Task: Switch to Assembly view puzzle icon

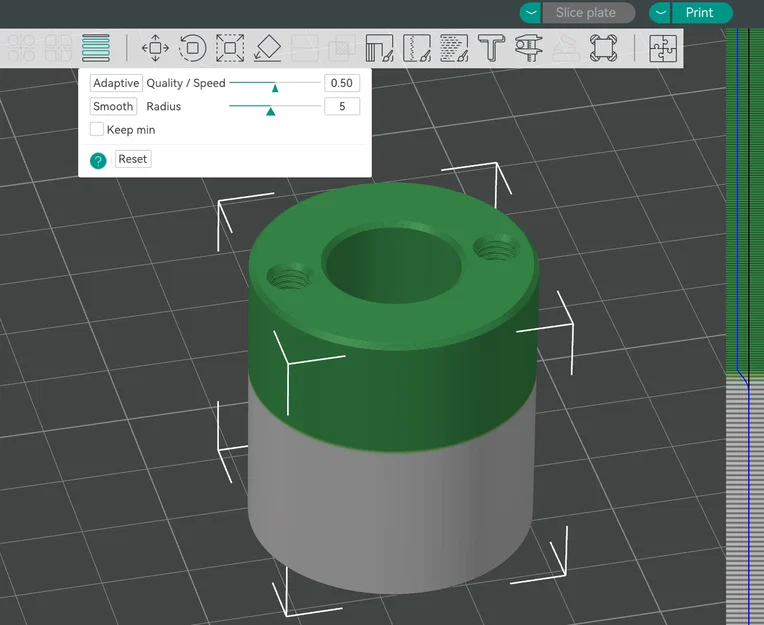Action: (x=663, y=48)
